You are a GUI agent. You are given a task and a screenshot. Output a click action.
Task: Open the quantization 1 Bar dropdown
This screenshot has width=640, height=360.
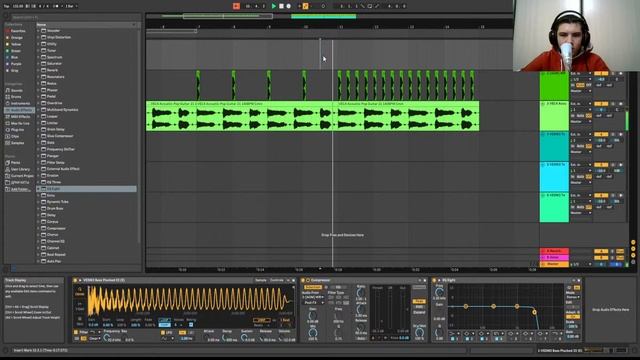pyautogui.click(x=71, y=6)
